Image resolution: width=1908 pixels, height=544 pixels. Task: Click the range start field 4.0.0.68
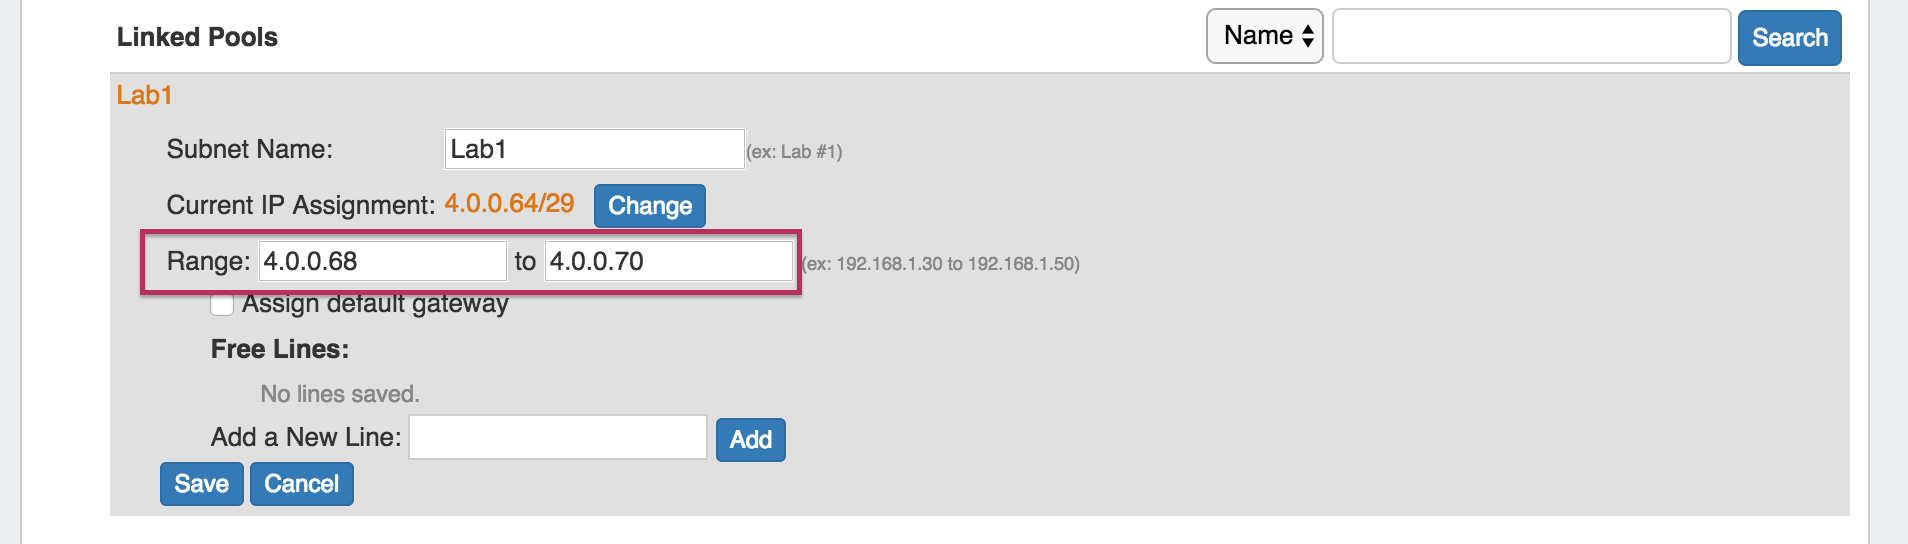(382, 261)
